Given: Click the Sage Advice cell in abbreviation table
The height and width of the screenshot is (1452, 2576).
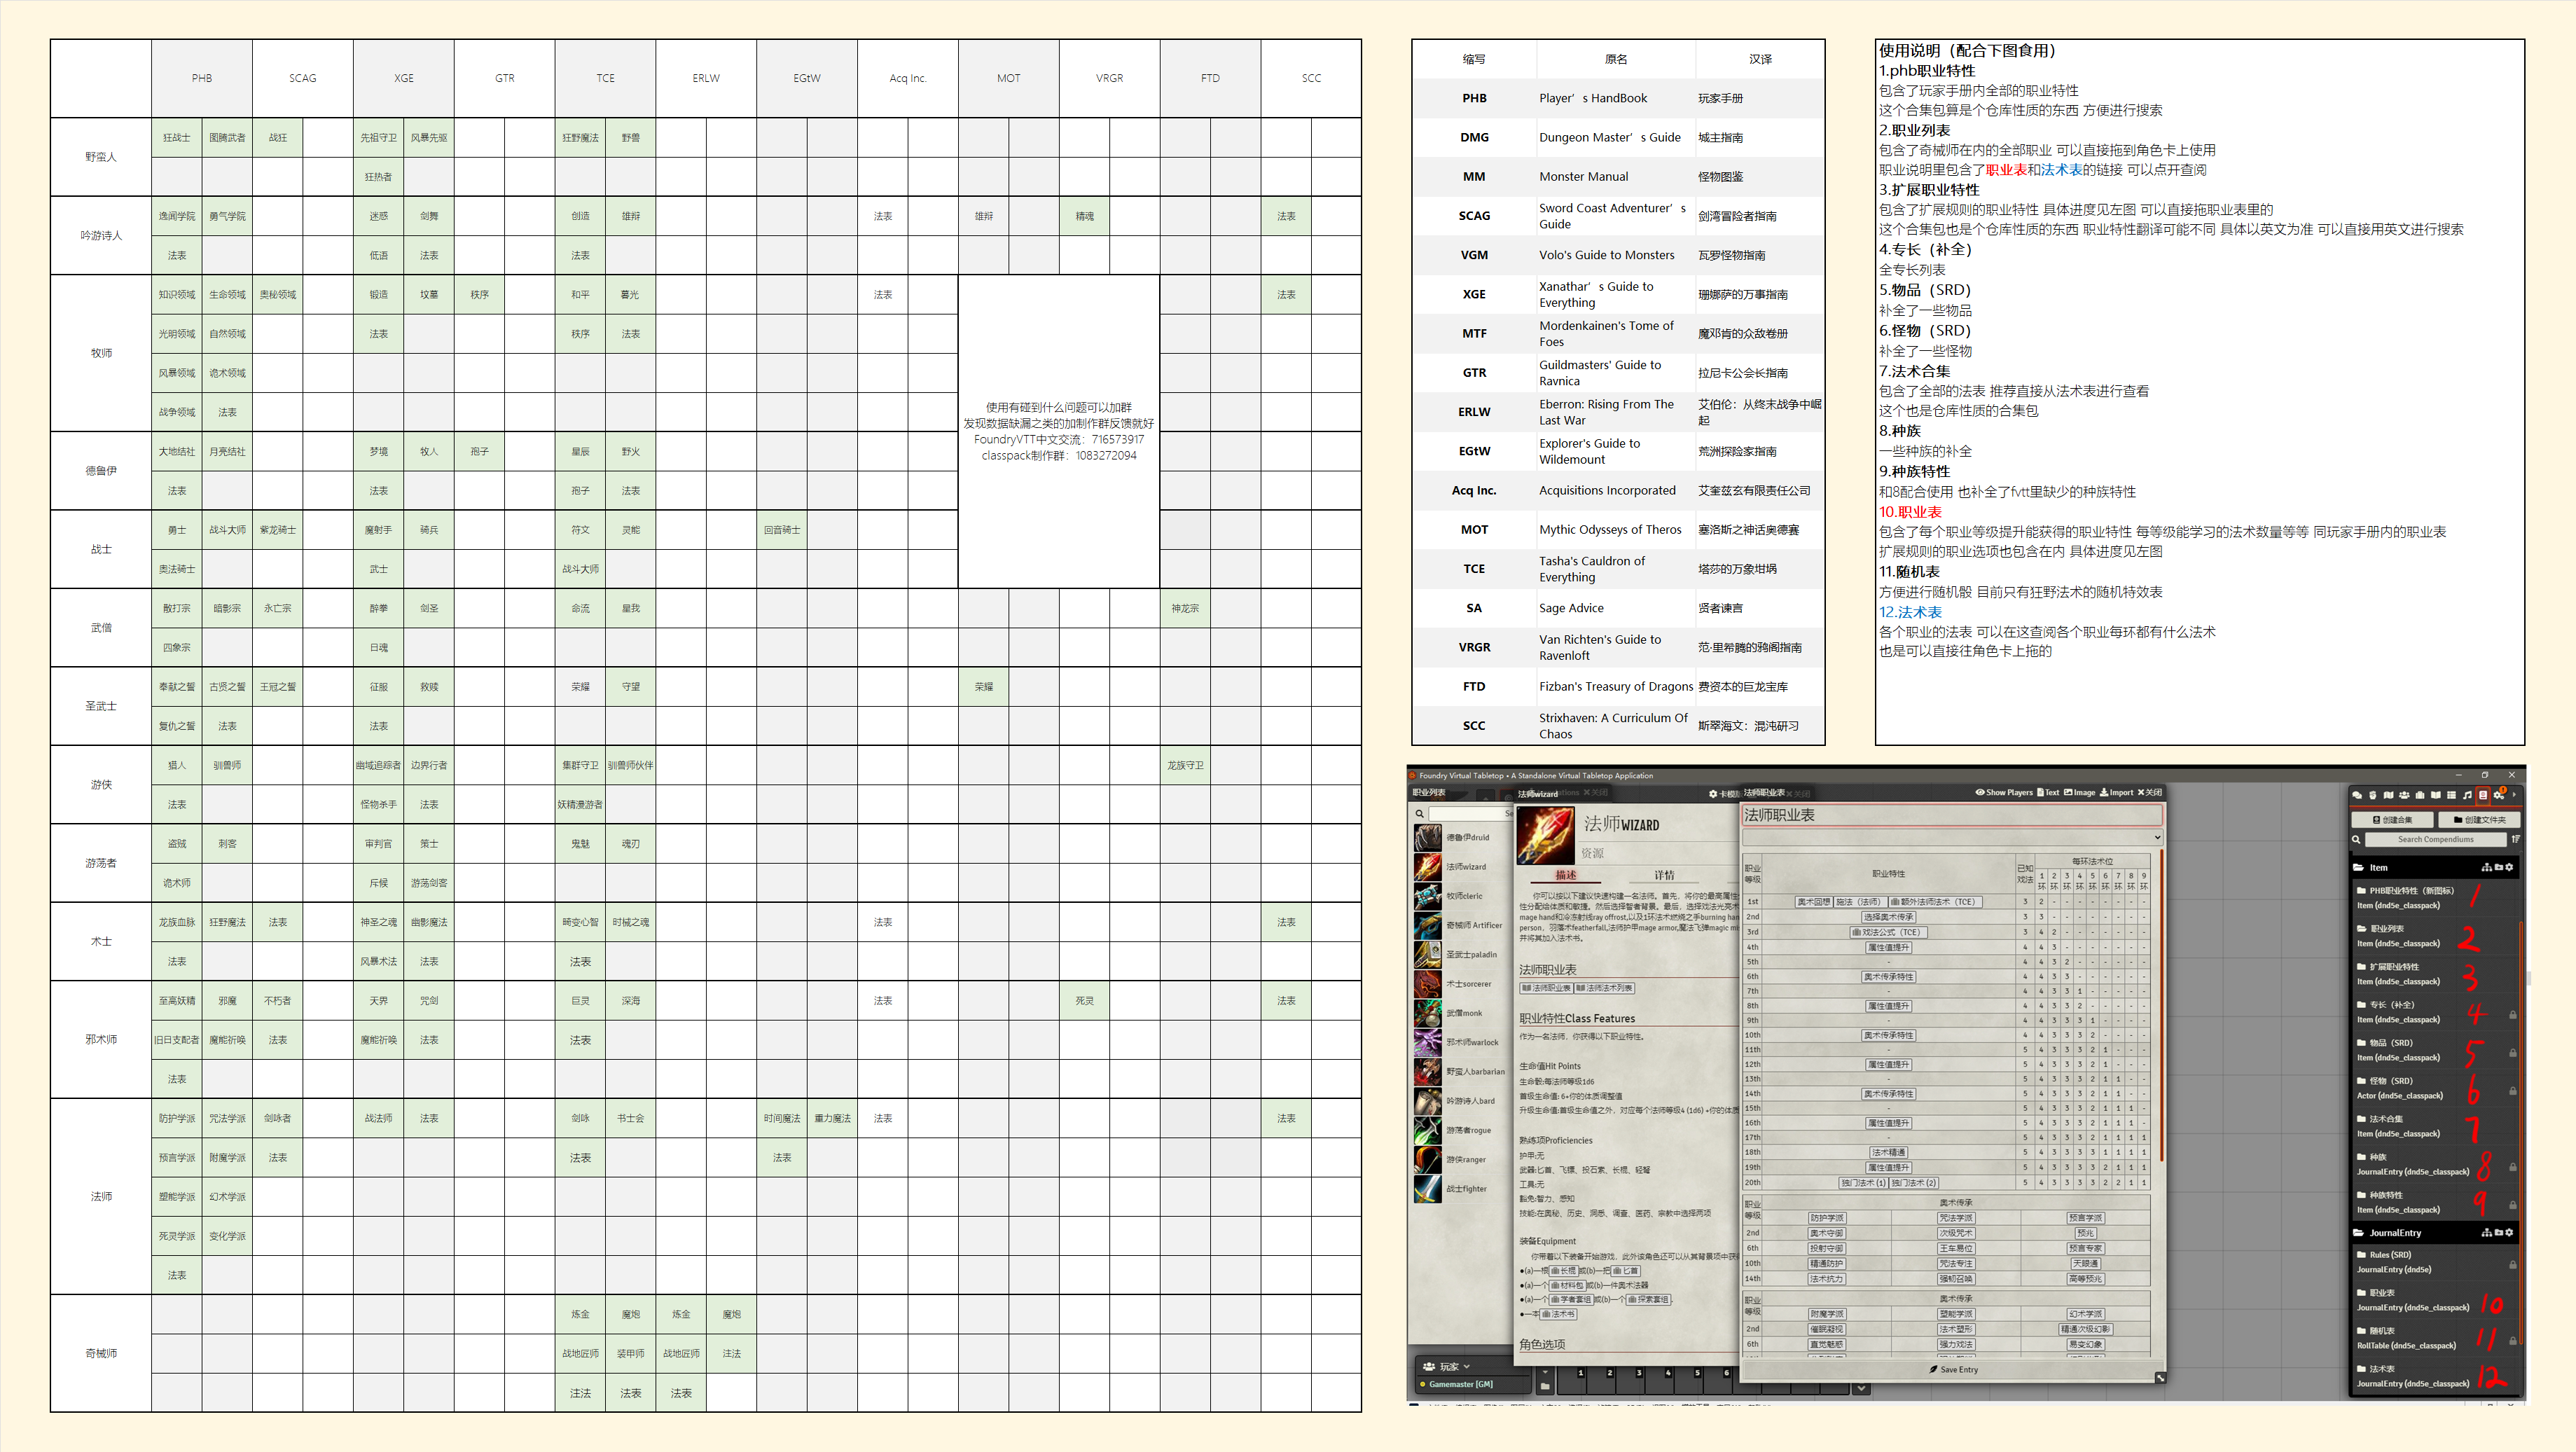Looking at the screenshot, I should [1616, 608].
